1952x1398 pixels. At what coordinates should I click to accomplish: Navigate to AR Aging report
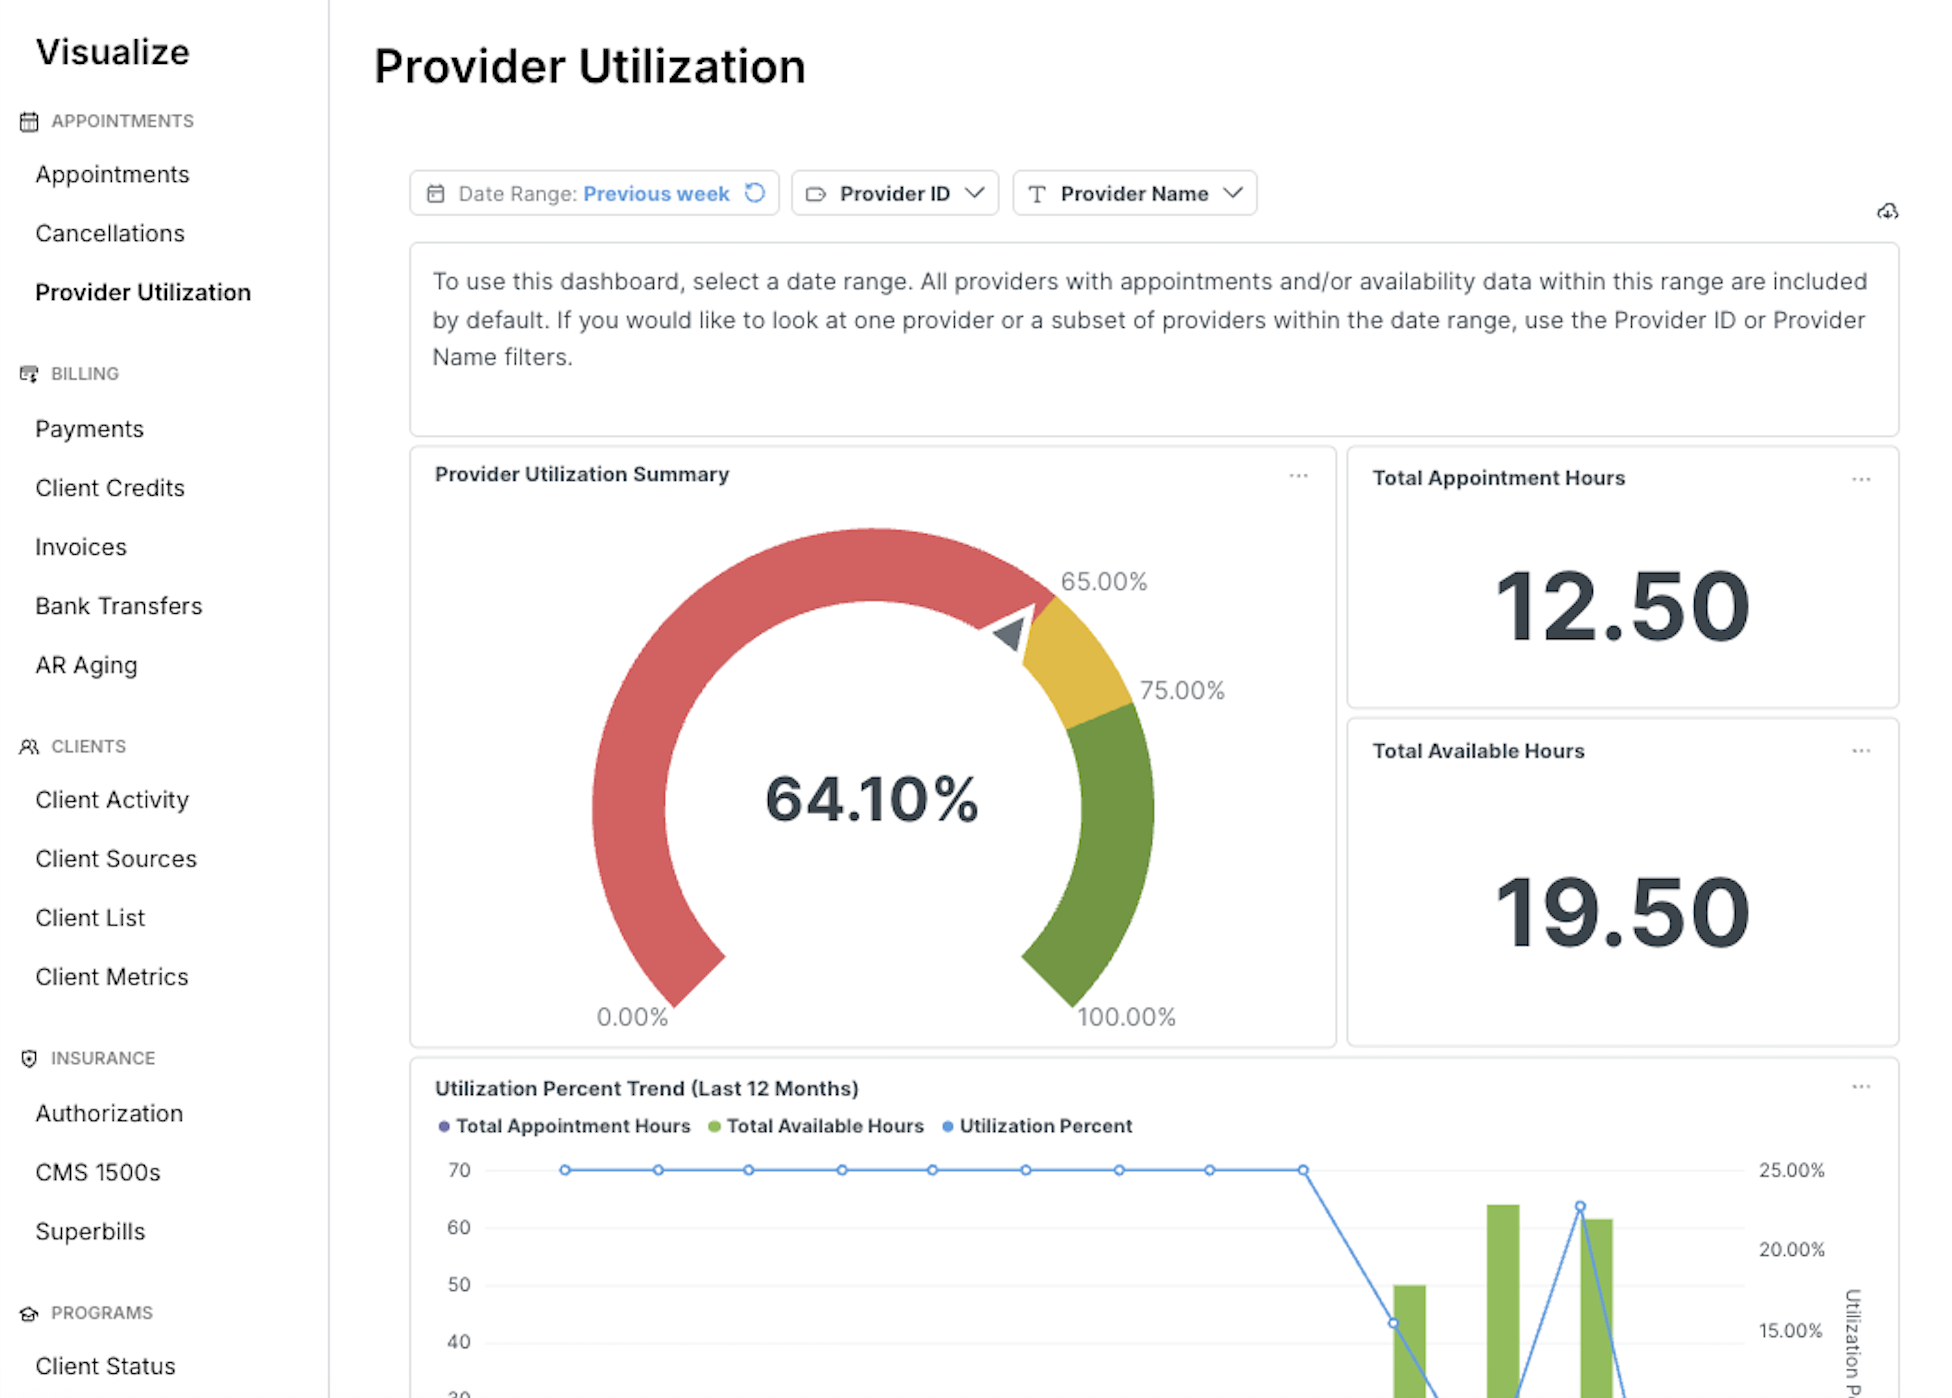tap(86, 665)
